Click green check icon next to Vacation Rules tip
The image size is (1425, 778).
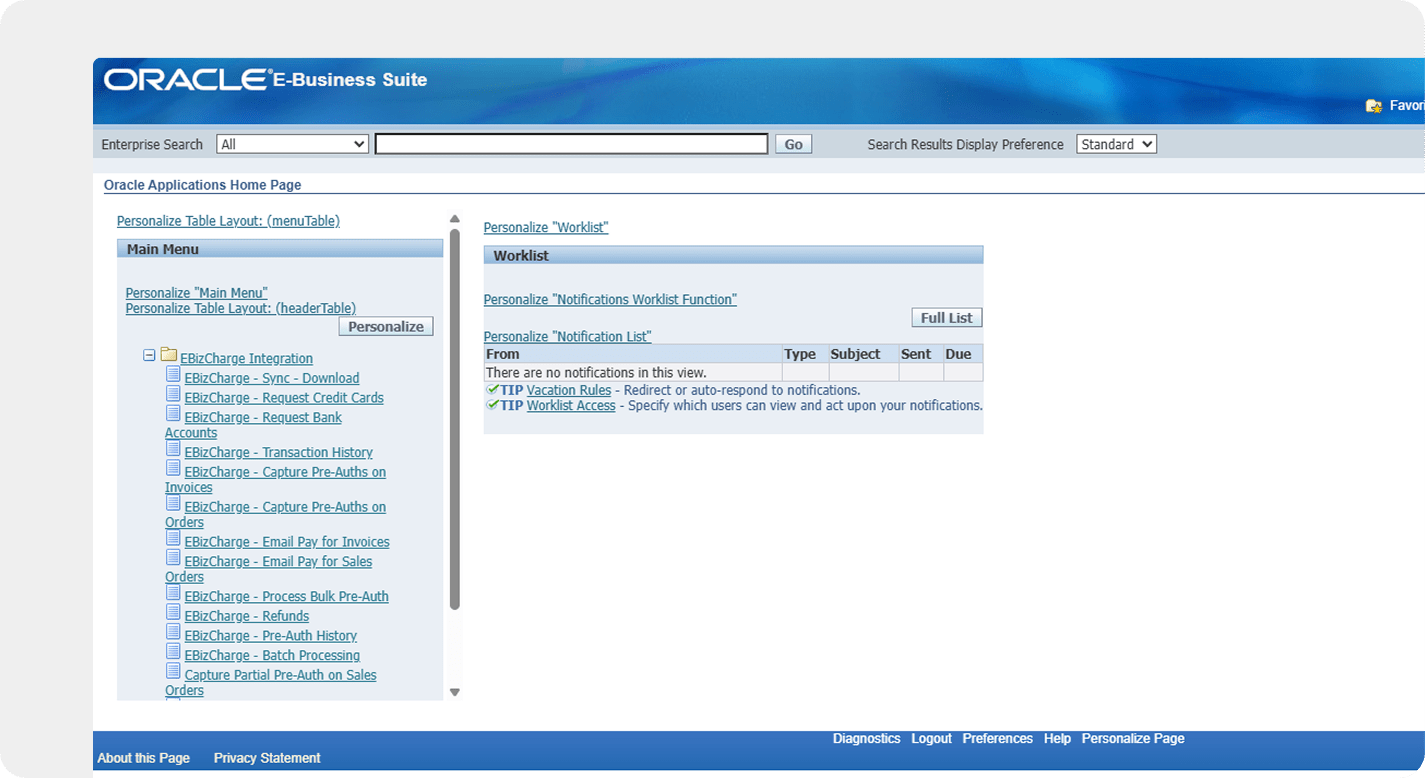click(492, 389)
